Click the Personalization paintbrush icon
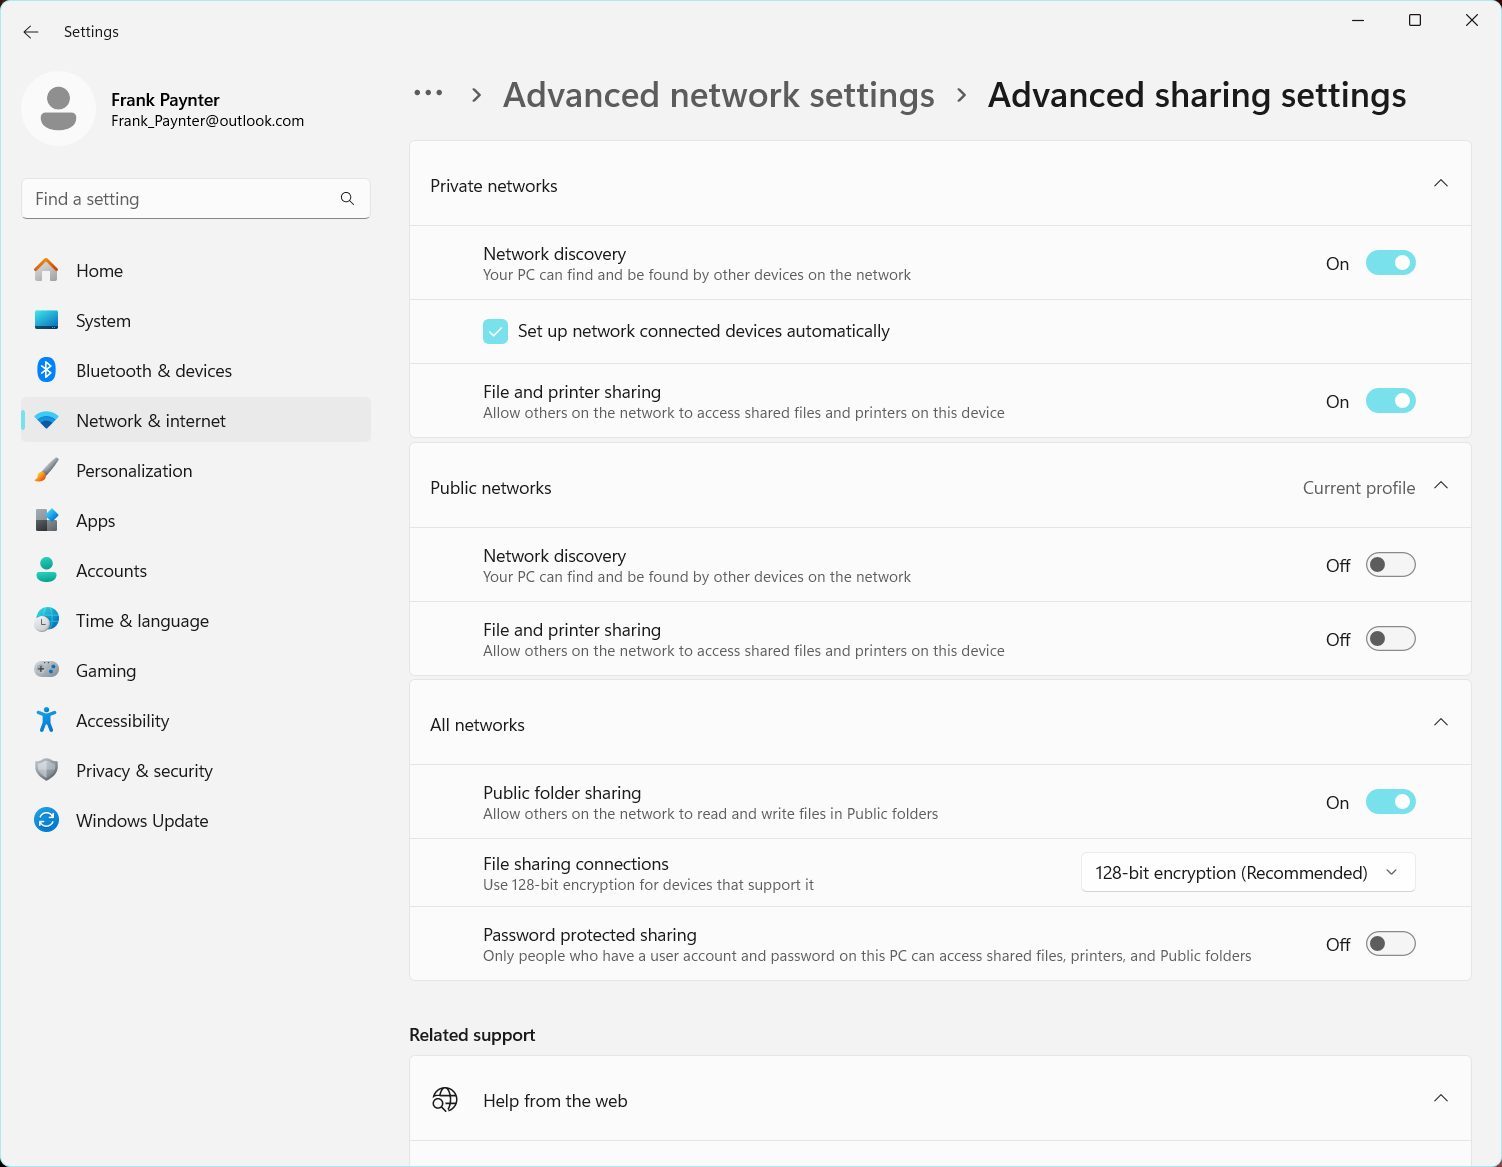Image resolution: width=1502 pixels, height=1167 pixels. [x=46, y=470]
